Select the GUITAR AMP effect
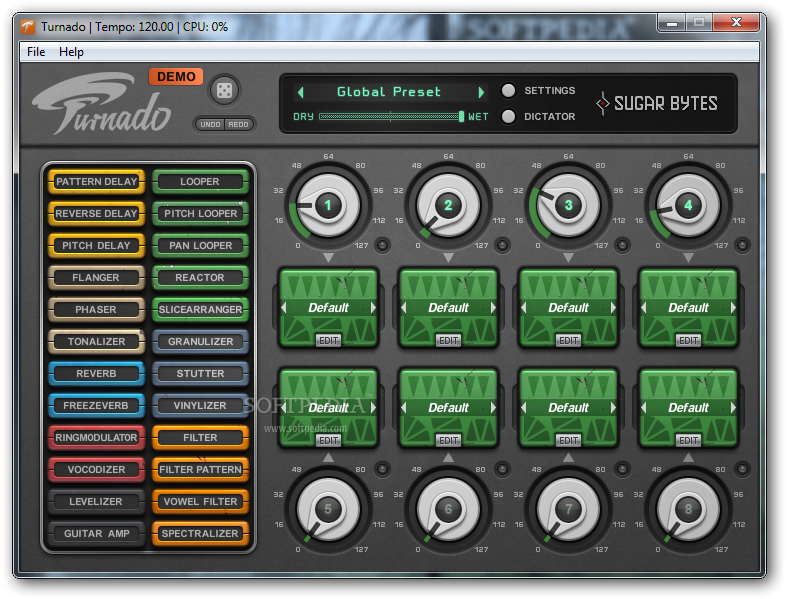 tap(96, 533)
